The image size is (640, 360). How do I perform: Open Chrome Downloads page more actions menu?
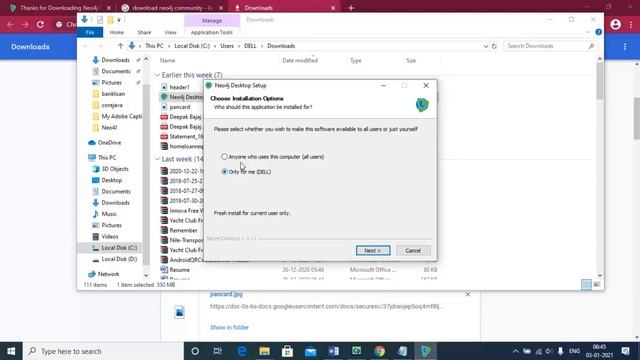[x=625, y=47]
